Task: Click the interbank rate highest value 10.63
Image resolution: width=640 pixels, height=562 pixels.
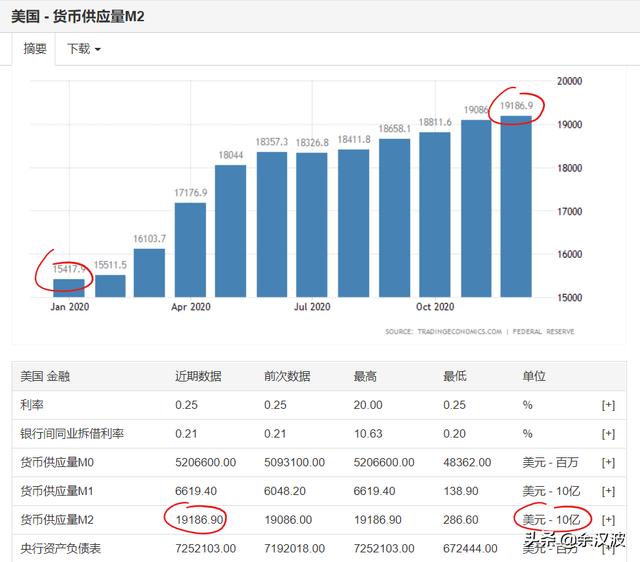Action: pos(368,433)
